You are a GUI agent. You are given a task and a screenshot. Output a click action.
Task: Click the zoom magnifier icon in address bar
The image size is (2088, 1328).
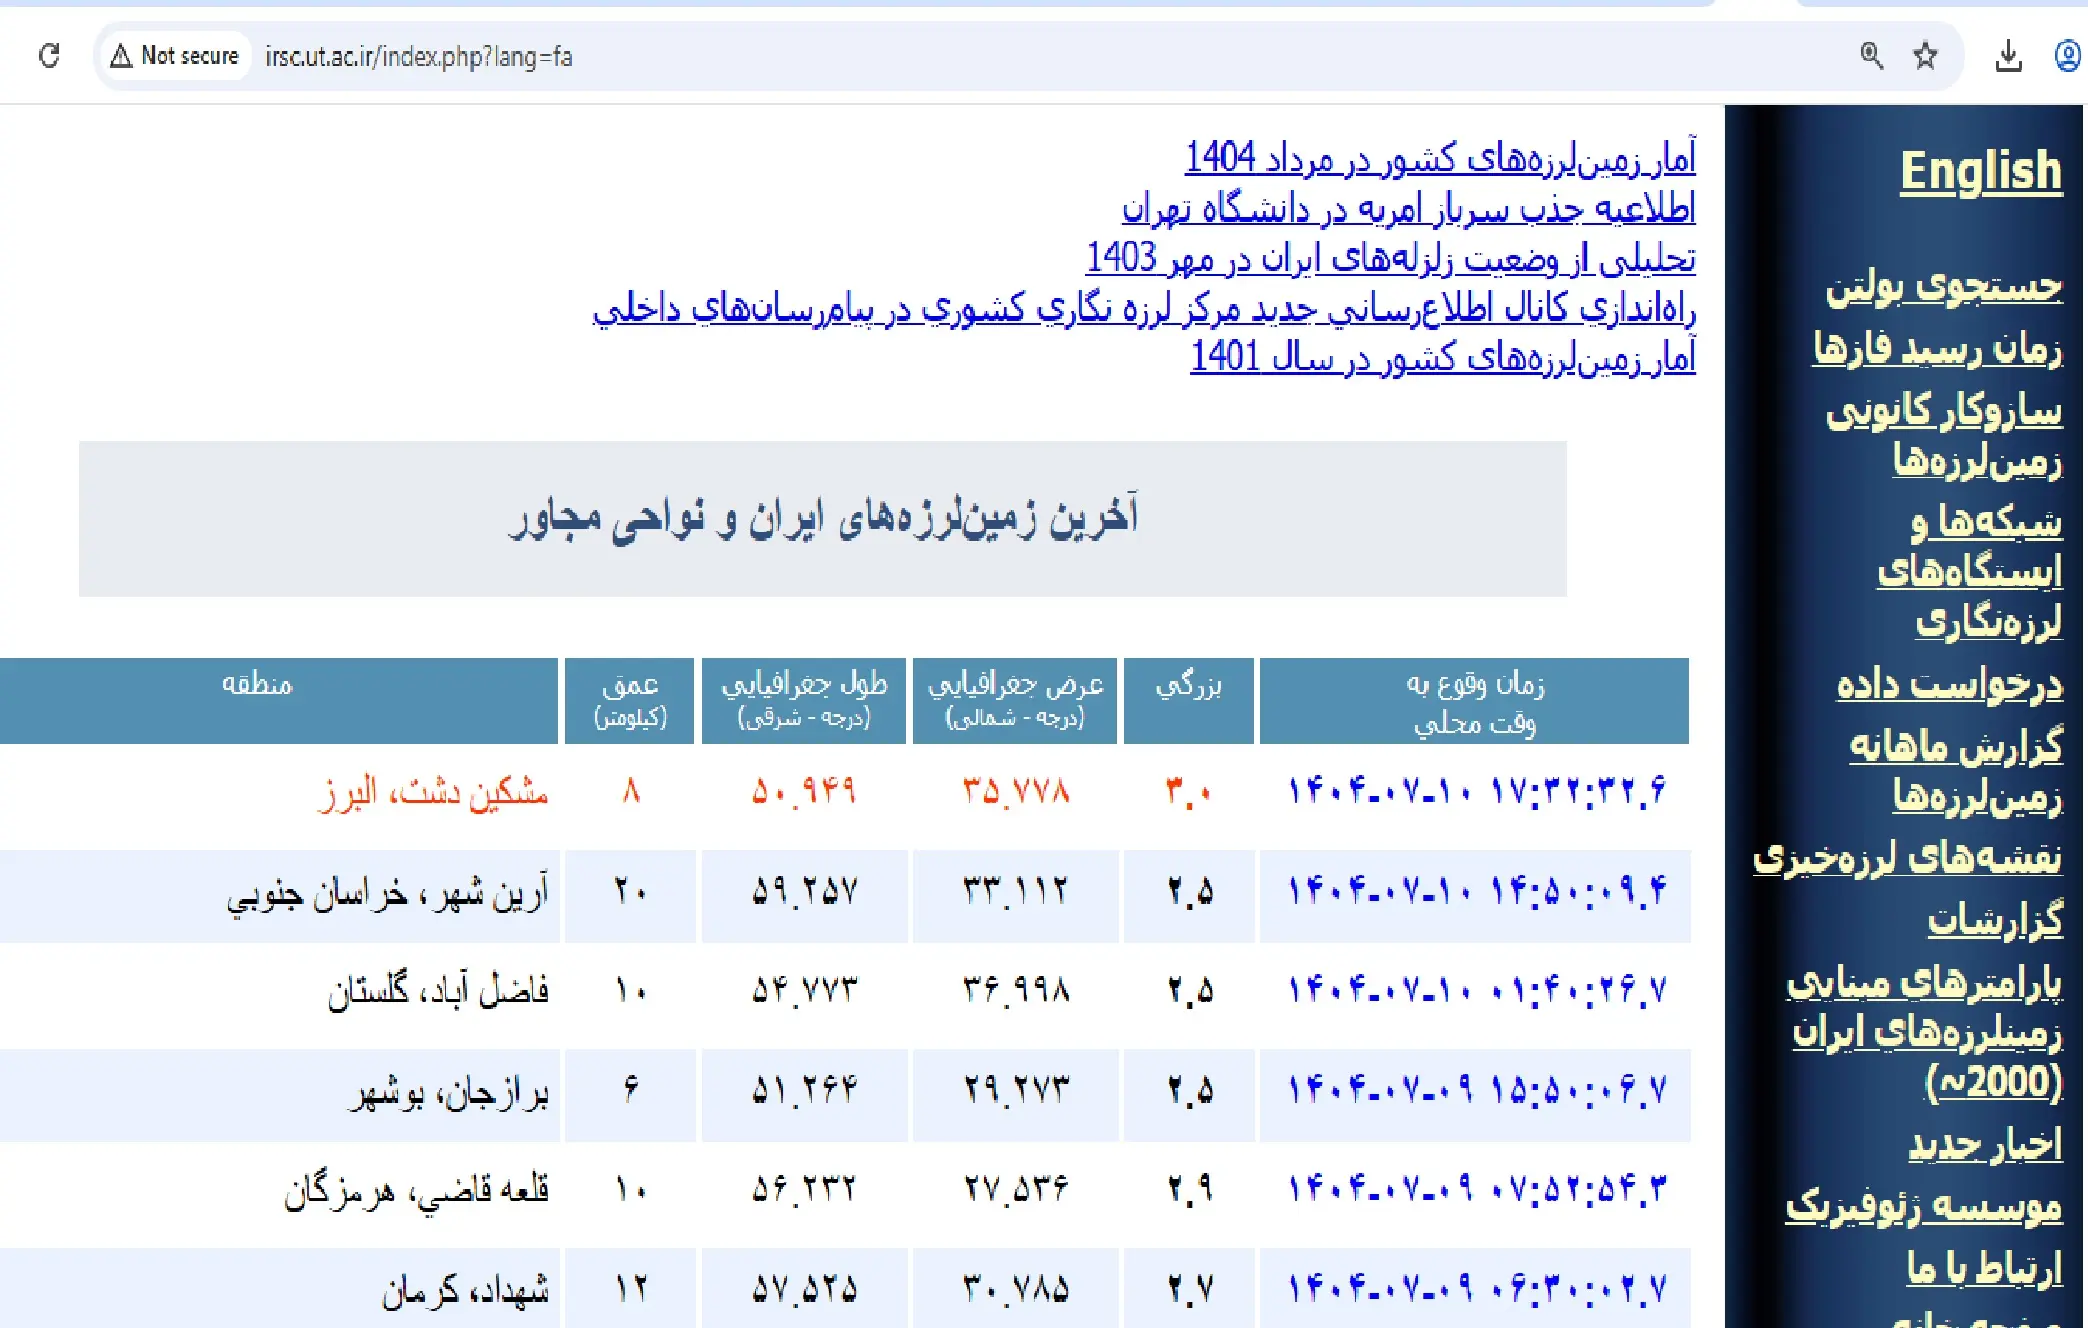1871,56
